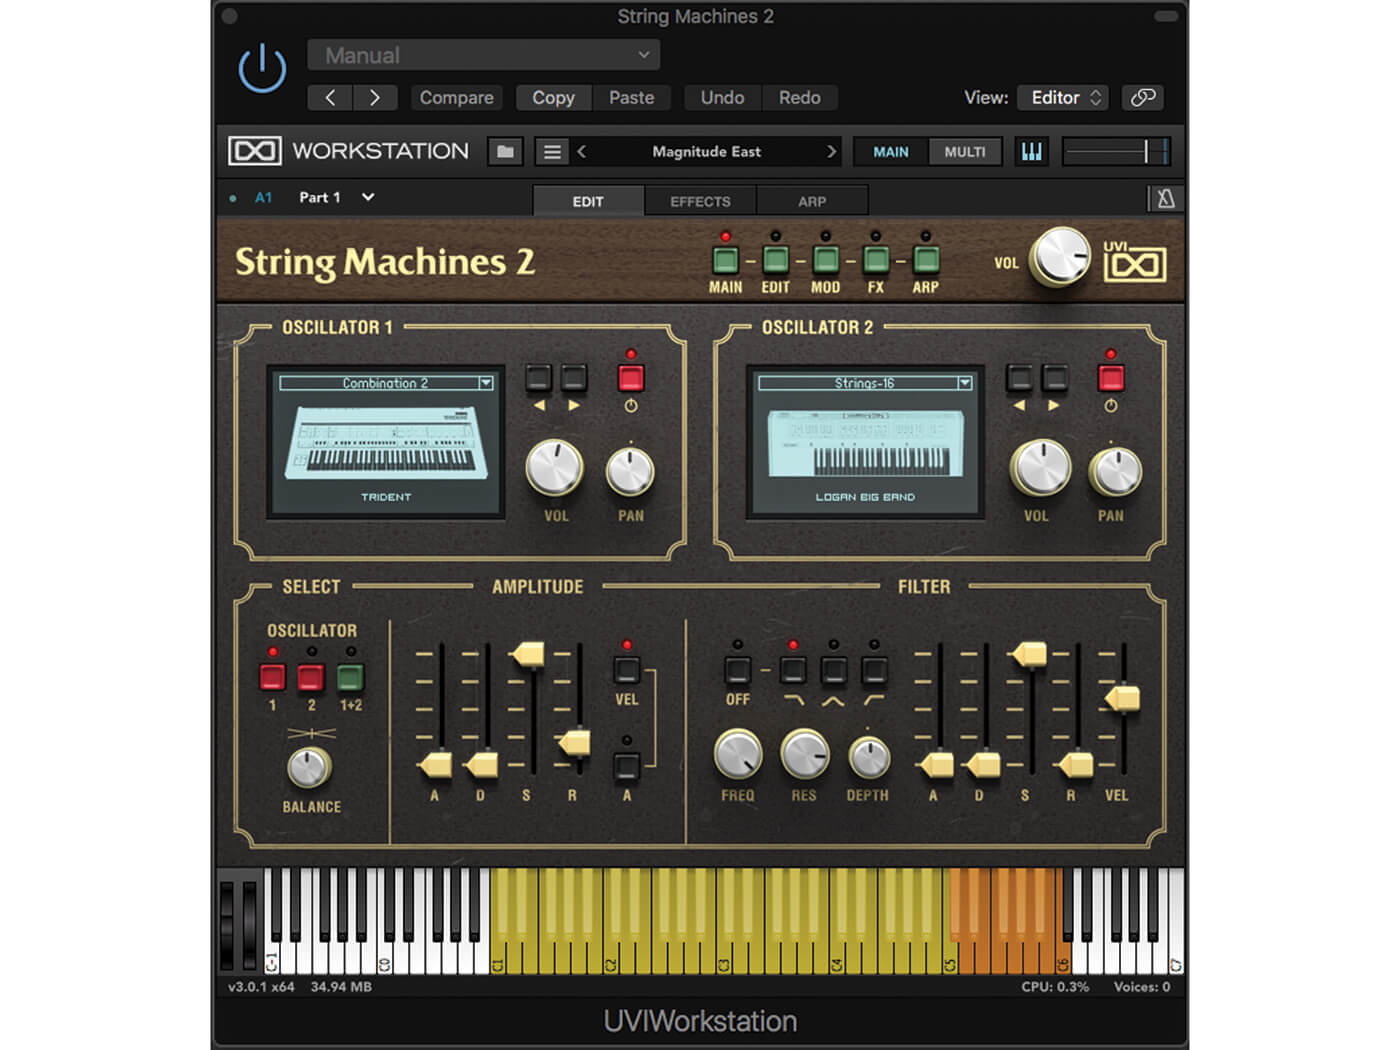Toggle the plugin power bypass icon
This screenshot has height=1050, width=1400.
tap(262, 68)
